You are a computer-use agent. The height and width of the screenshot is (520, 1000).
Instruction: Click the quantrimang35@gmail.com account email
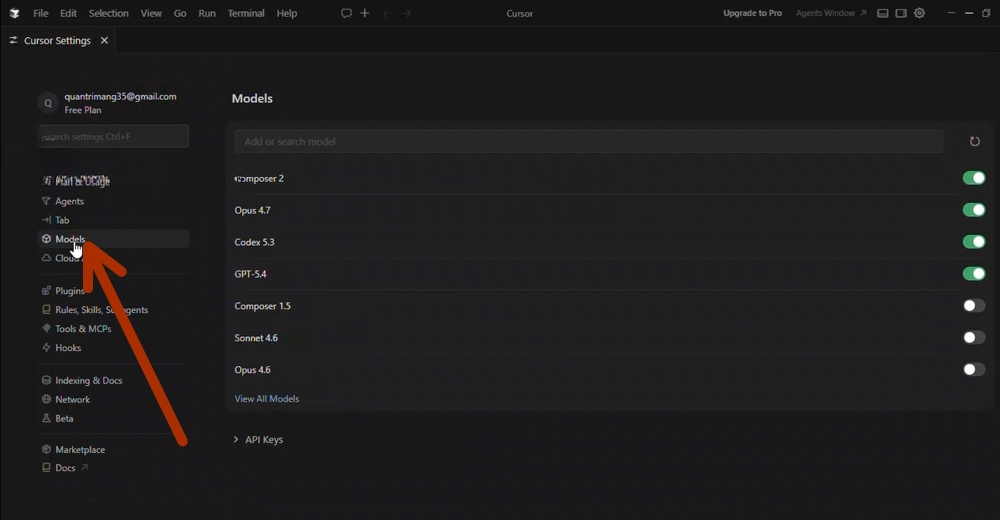(121, 96)
